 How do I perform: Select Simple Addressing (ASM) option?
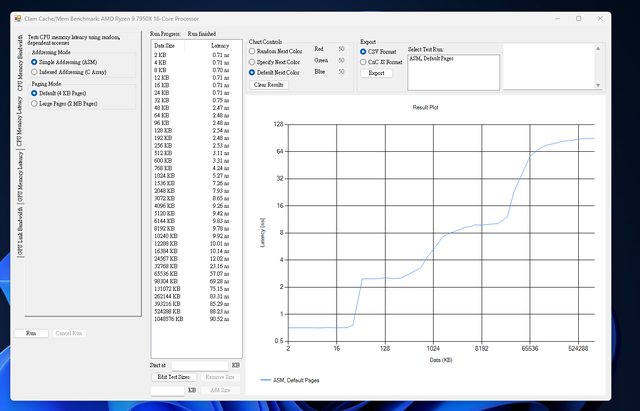pyautogui.click(x=35, y=61)
